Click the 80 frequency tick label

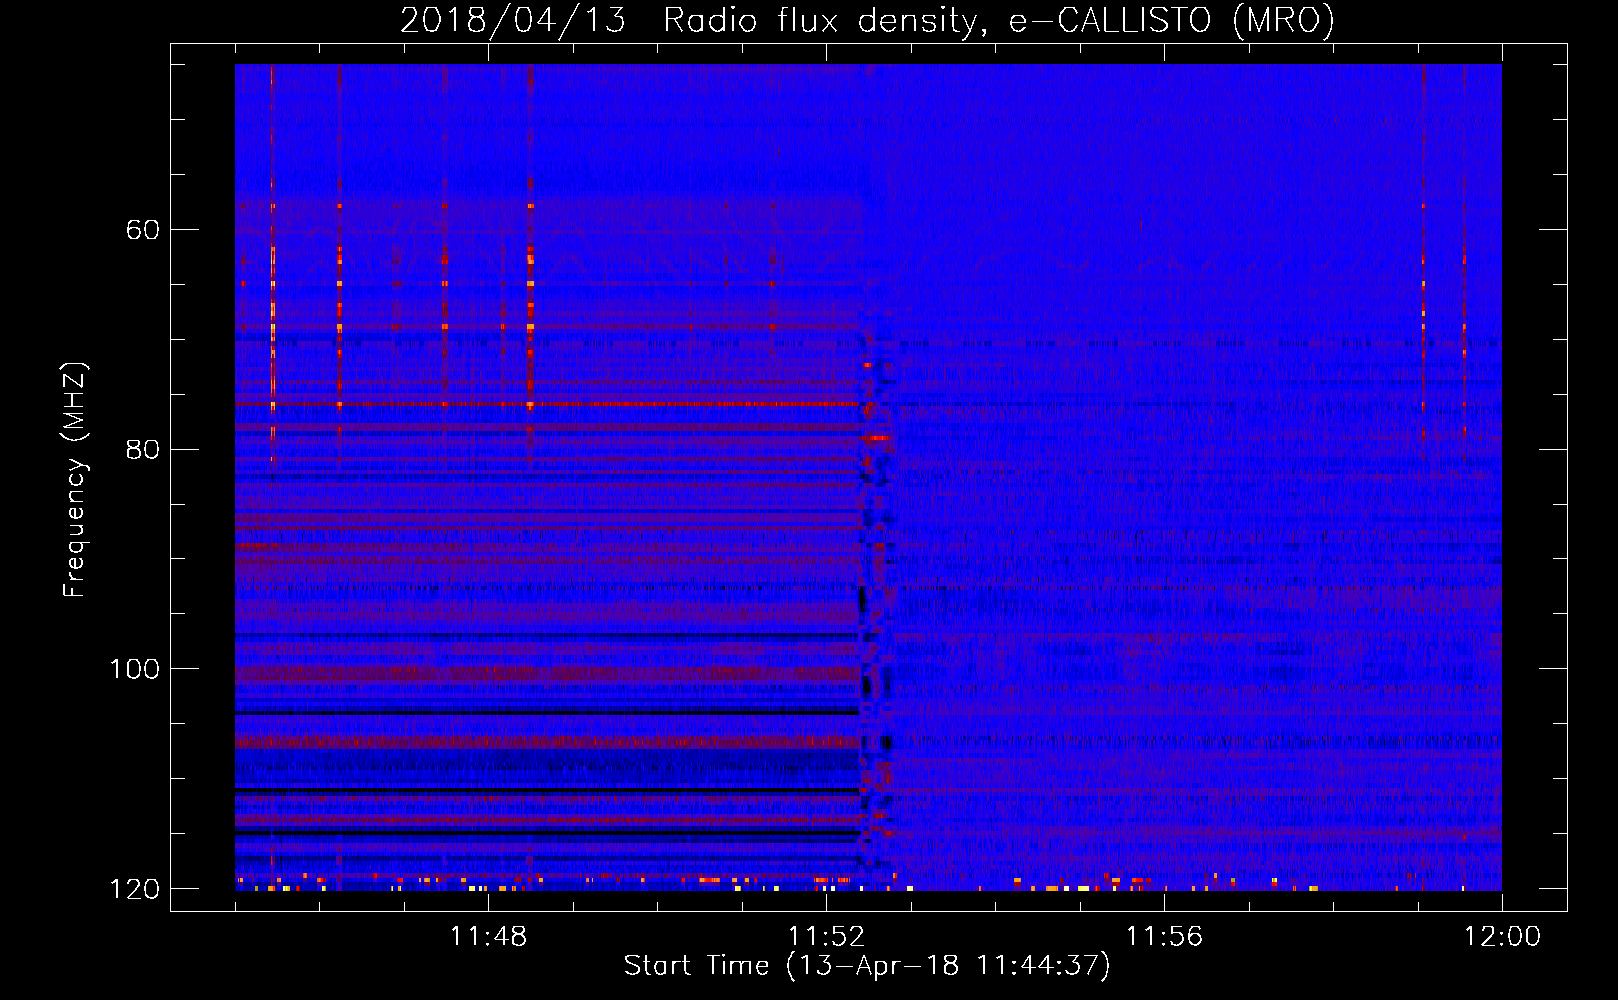coord(142,449)
